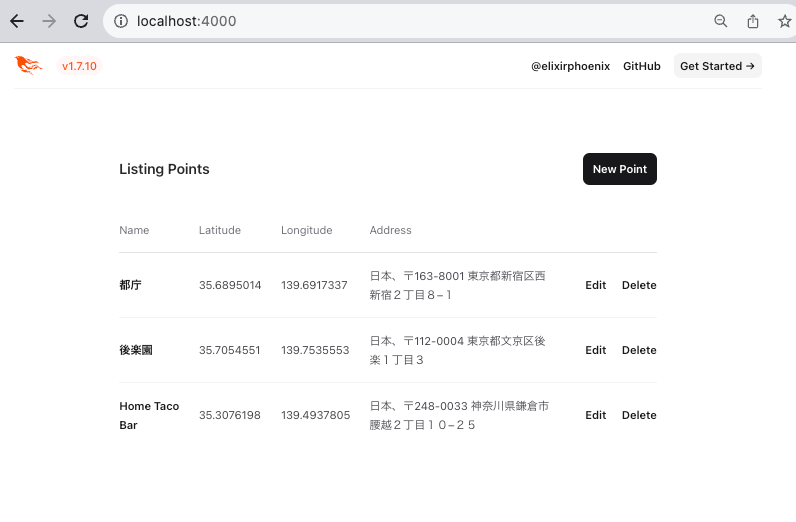Edit the Home Taco Bar point
Screen dimensions: 796x522
tap(595, 415)
